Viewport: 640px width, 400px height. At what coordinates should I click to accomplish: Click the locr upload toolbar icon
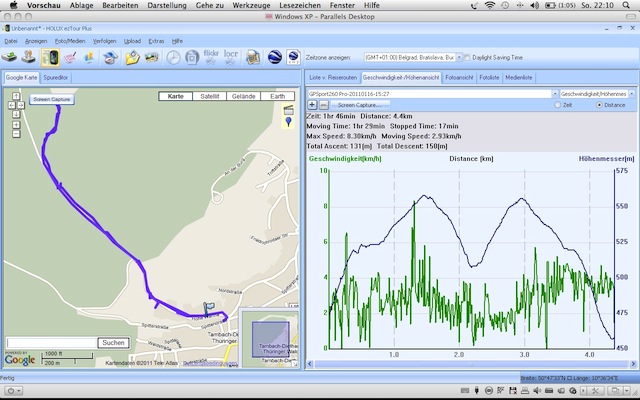[233, 57]
